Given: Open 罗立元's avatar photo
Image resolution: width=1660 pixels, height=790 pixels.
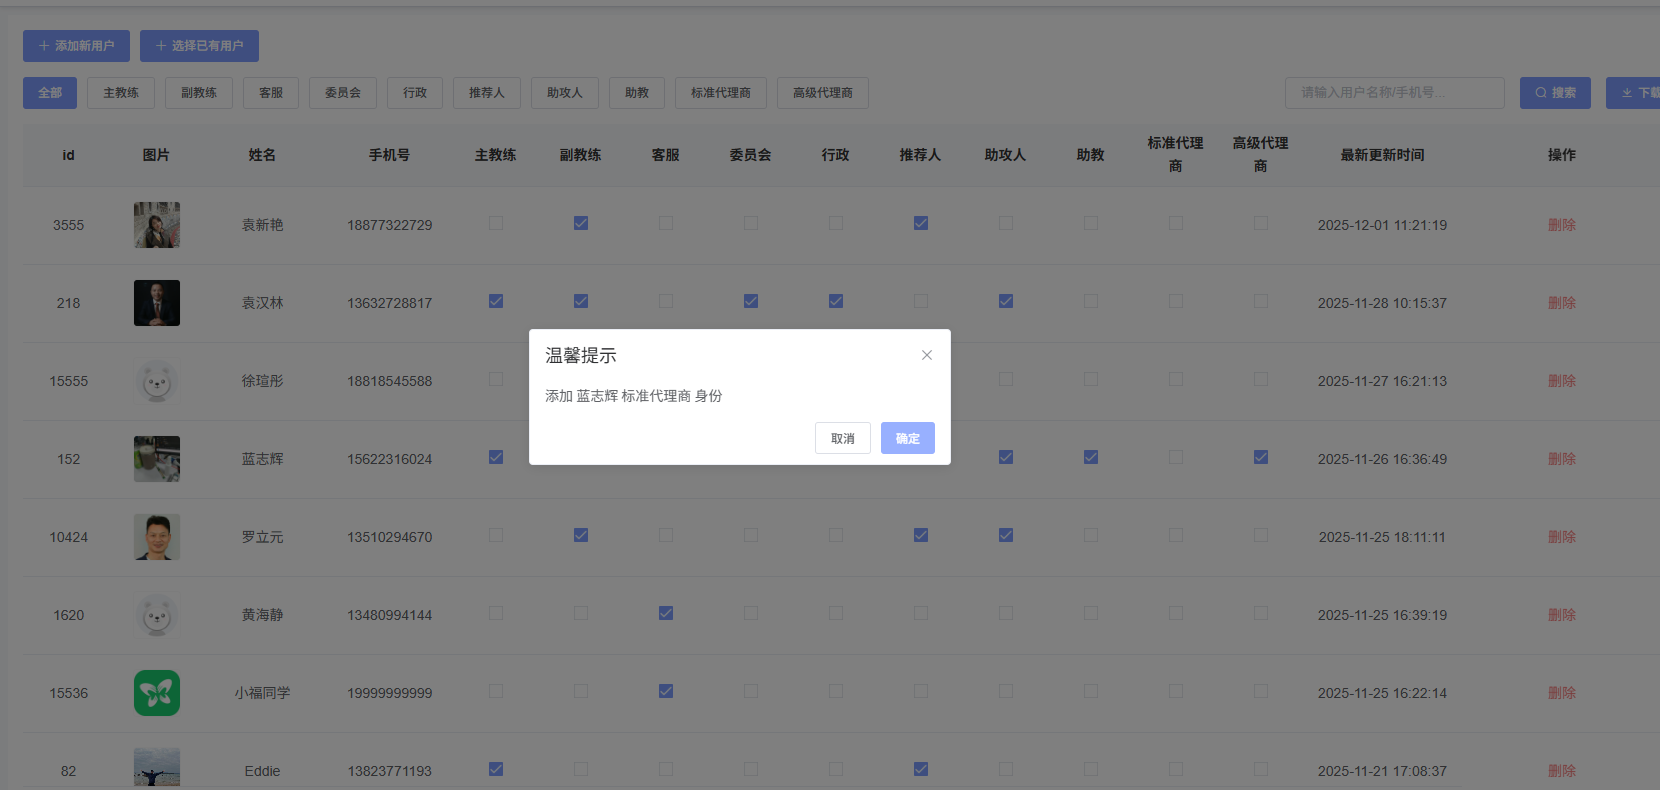Looking at the screenshot, I should click(x=157, y=537).
